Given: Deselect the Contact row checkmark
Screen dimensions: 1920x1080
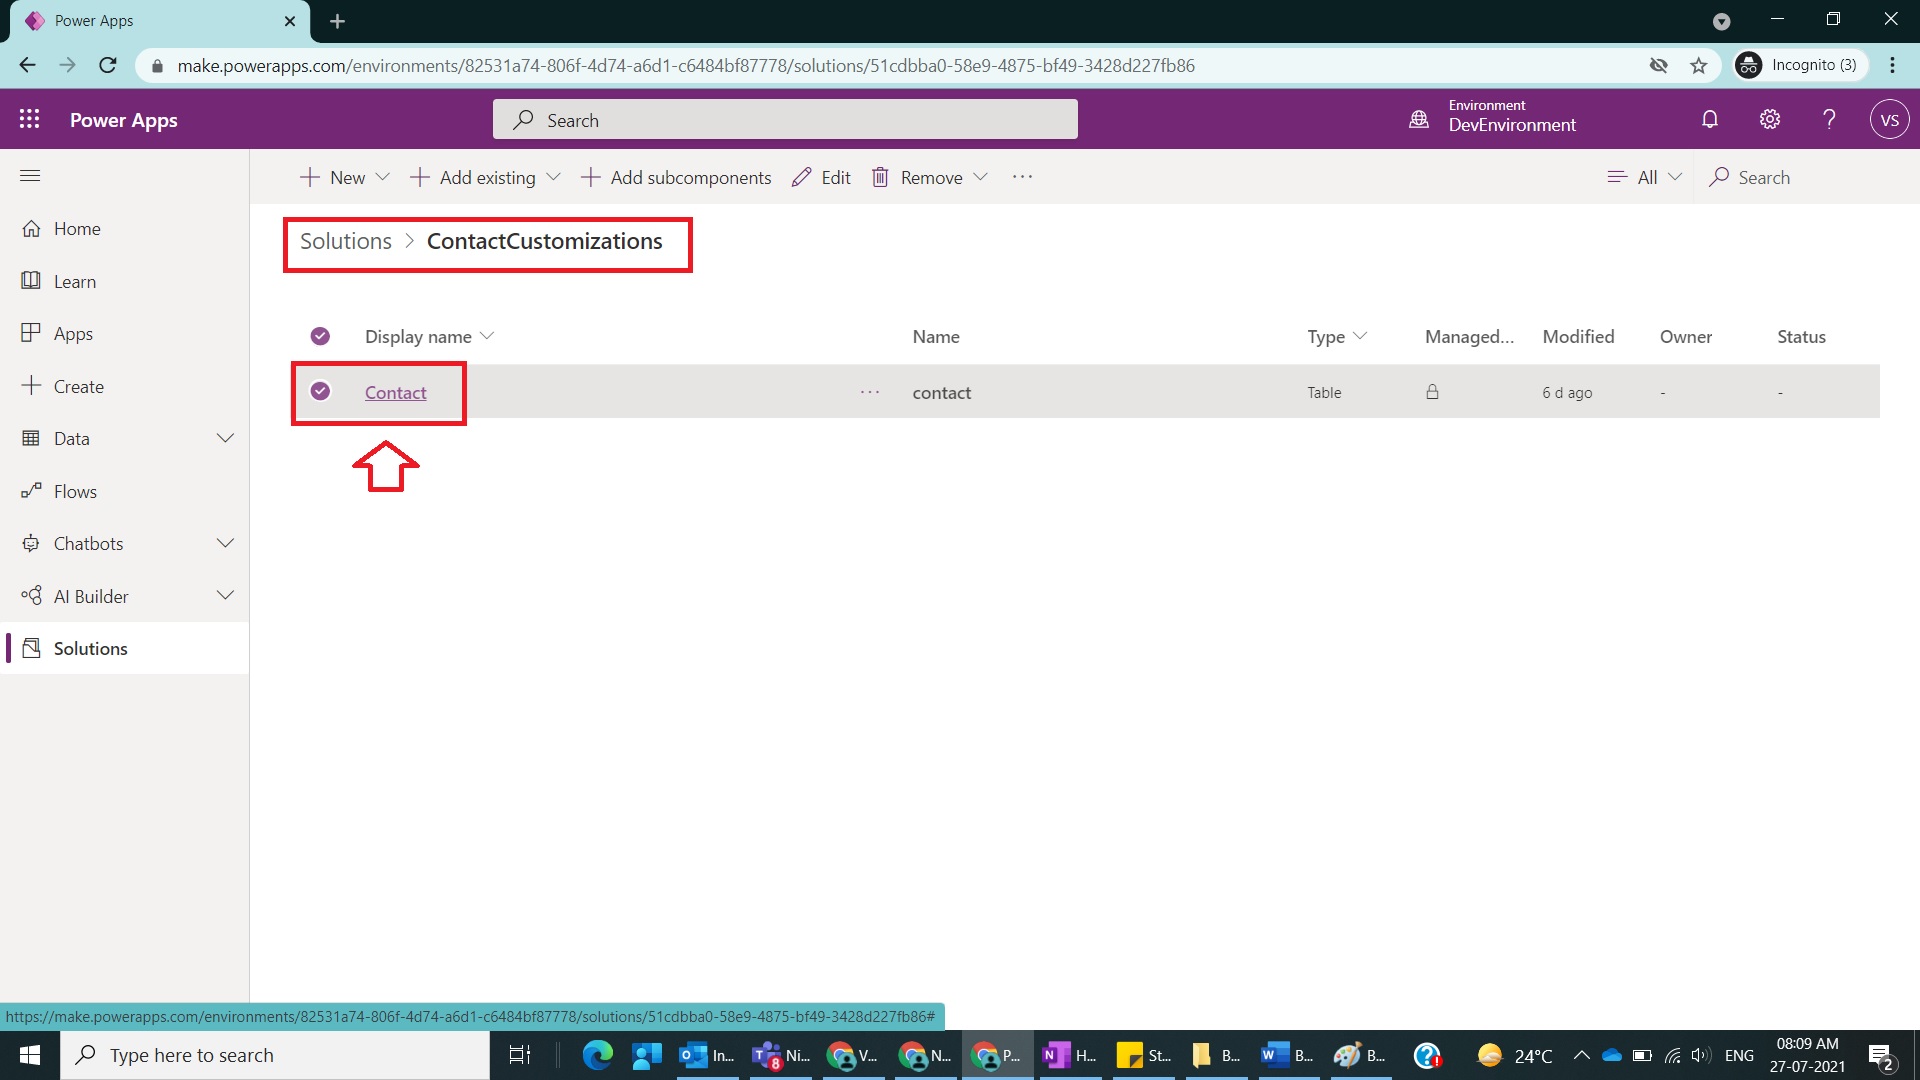Looking at the screenshot, I should pyautogui.click(x=320, y=391).
